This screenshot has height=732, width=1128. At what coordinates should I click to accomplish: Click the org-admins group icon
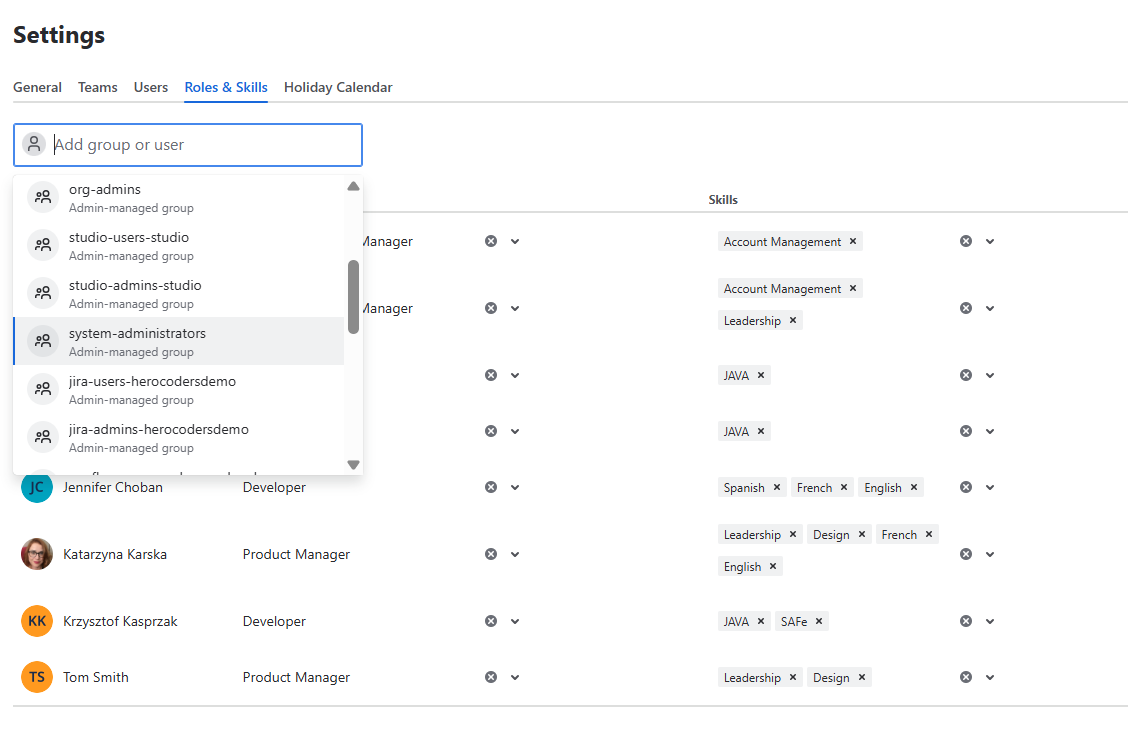(43, 197)
